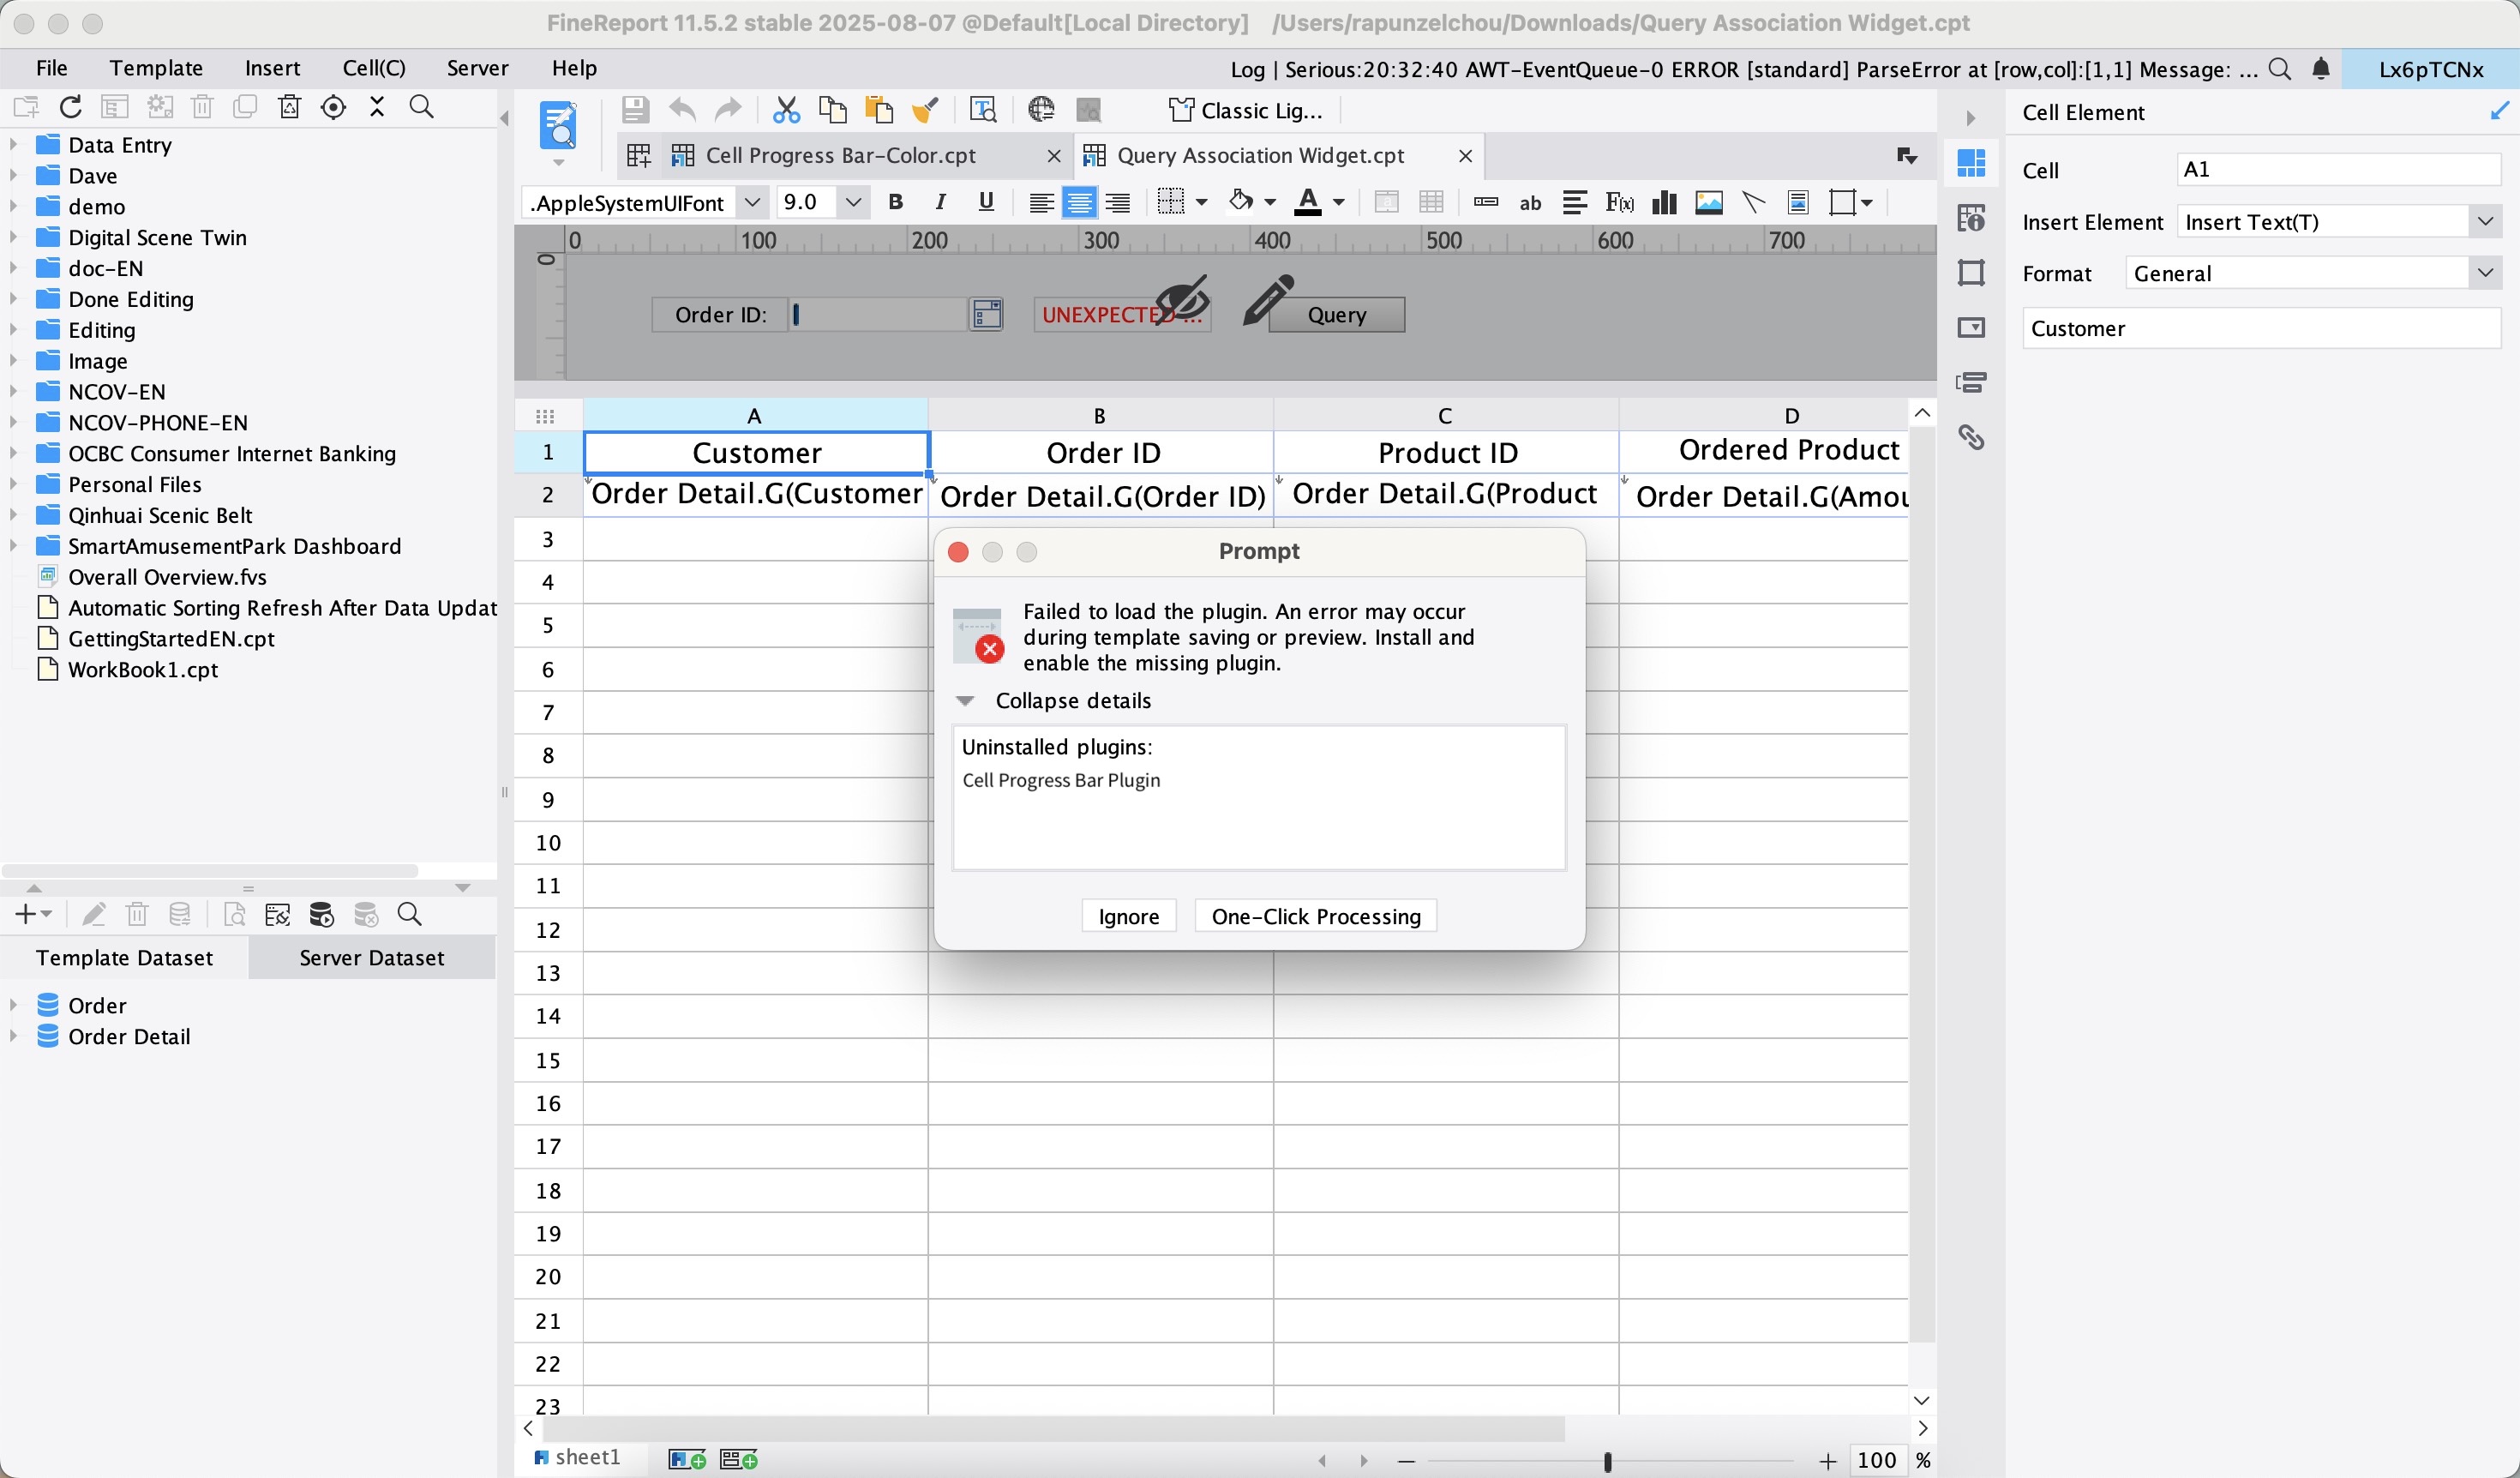Click the zoom slider handle
Screen dimensions: 2520x1478
(1607, 1461)
